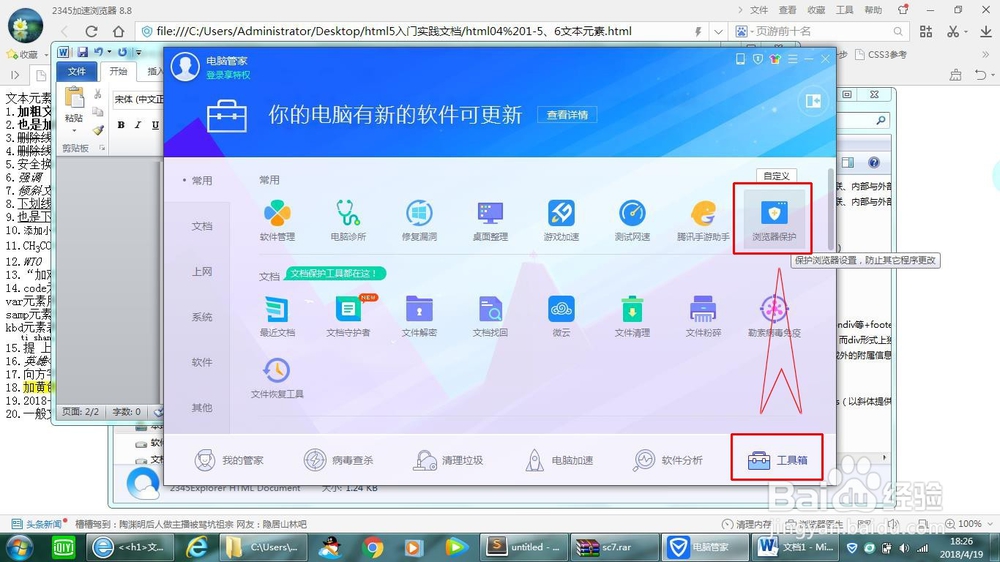Open 修复漏洞 vulnerability repair tool
Screen dimensions: 1000x562
pyautogui.click(x=419, y=221)
